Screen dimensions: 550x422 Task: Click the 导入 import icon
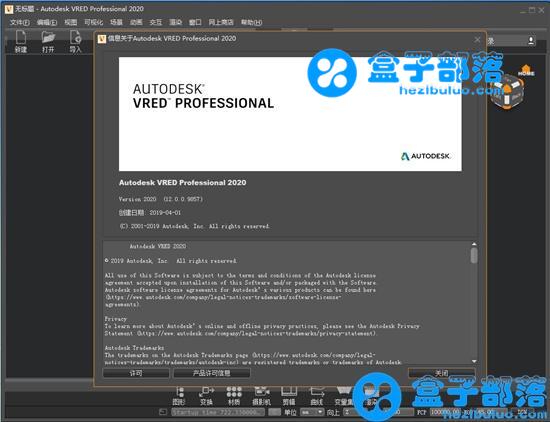click(x=75, y=42)
